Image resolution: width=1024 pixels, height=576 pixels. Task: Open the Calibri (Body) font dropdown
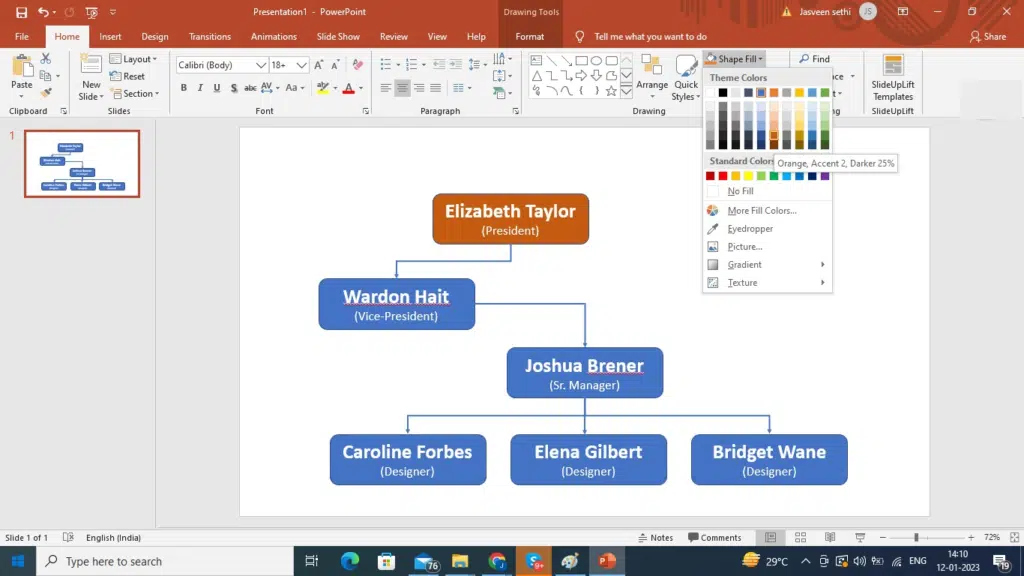pos(261,65)
